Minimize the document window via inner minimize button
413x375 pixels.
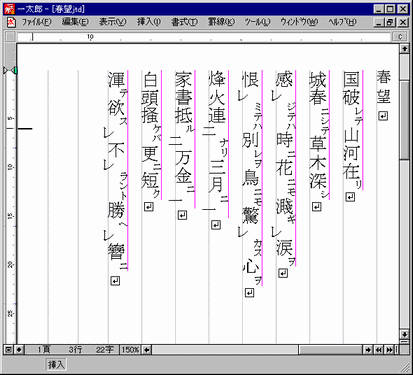coord(379,23)
